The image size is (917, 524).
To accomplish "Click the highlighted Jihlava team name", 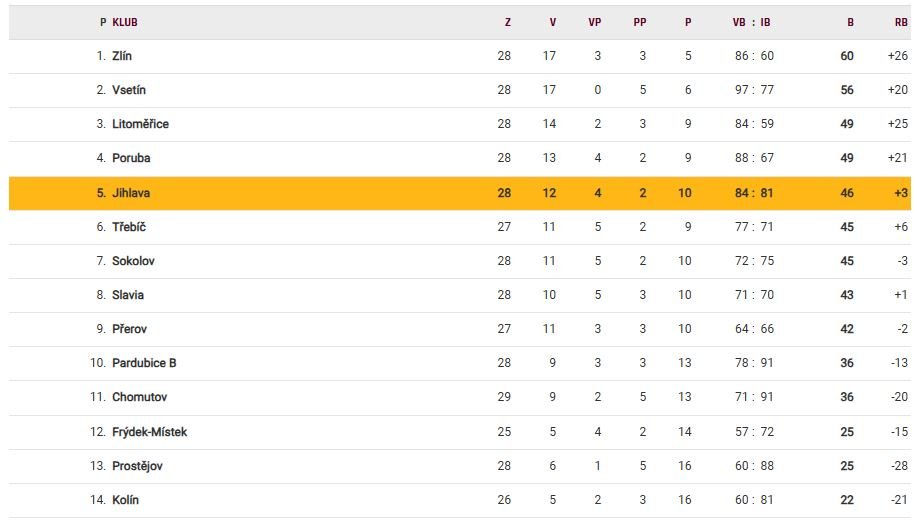I will [x=131, y=193].
